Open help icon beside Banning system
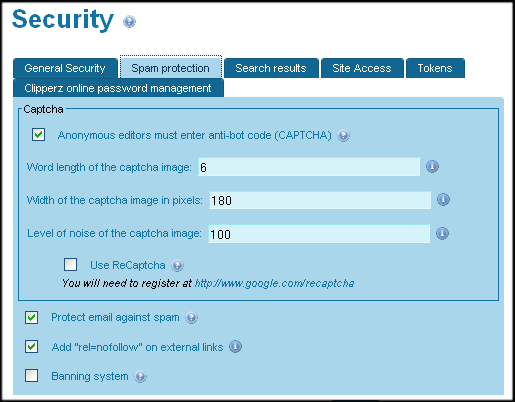This screenshot has height=402, width=515. click(x=140, y=377)
